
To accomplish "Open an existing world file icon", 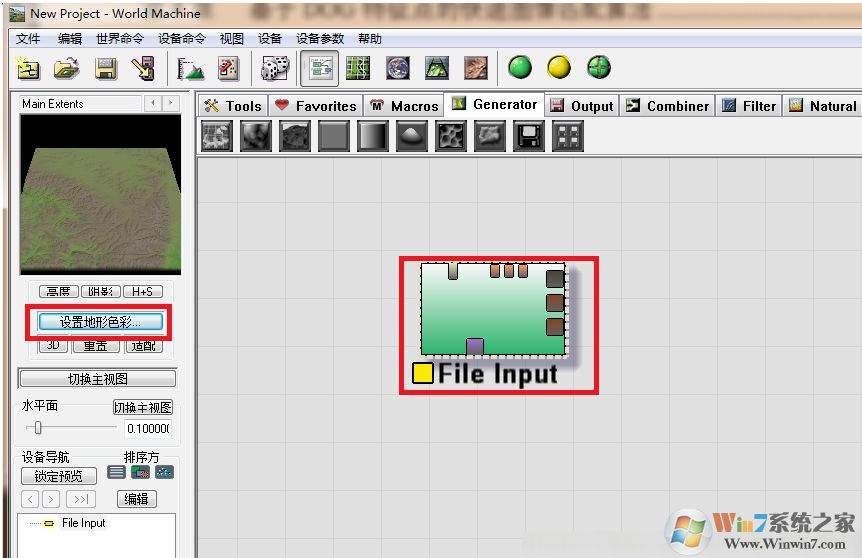I will click(67, 69).
